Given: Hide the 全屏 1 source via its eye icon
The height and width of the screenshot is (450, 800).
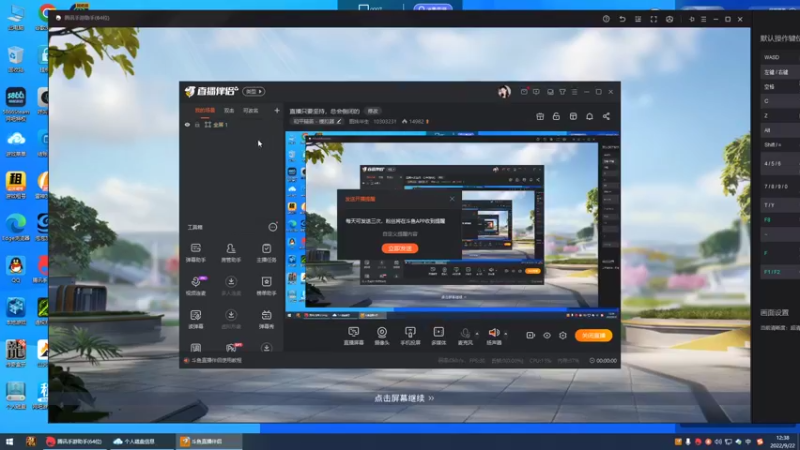Looking at the screenshot, I should [x=187, y=124].
